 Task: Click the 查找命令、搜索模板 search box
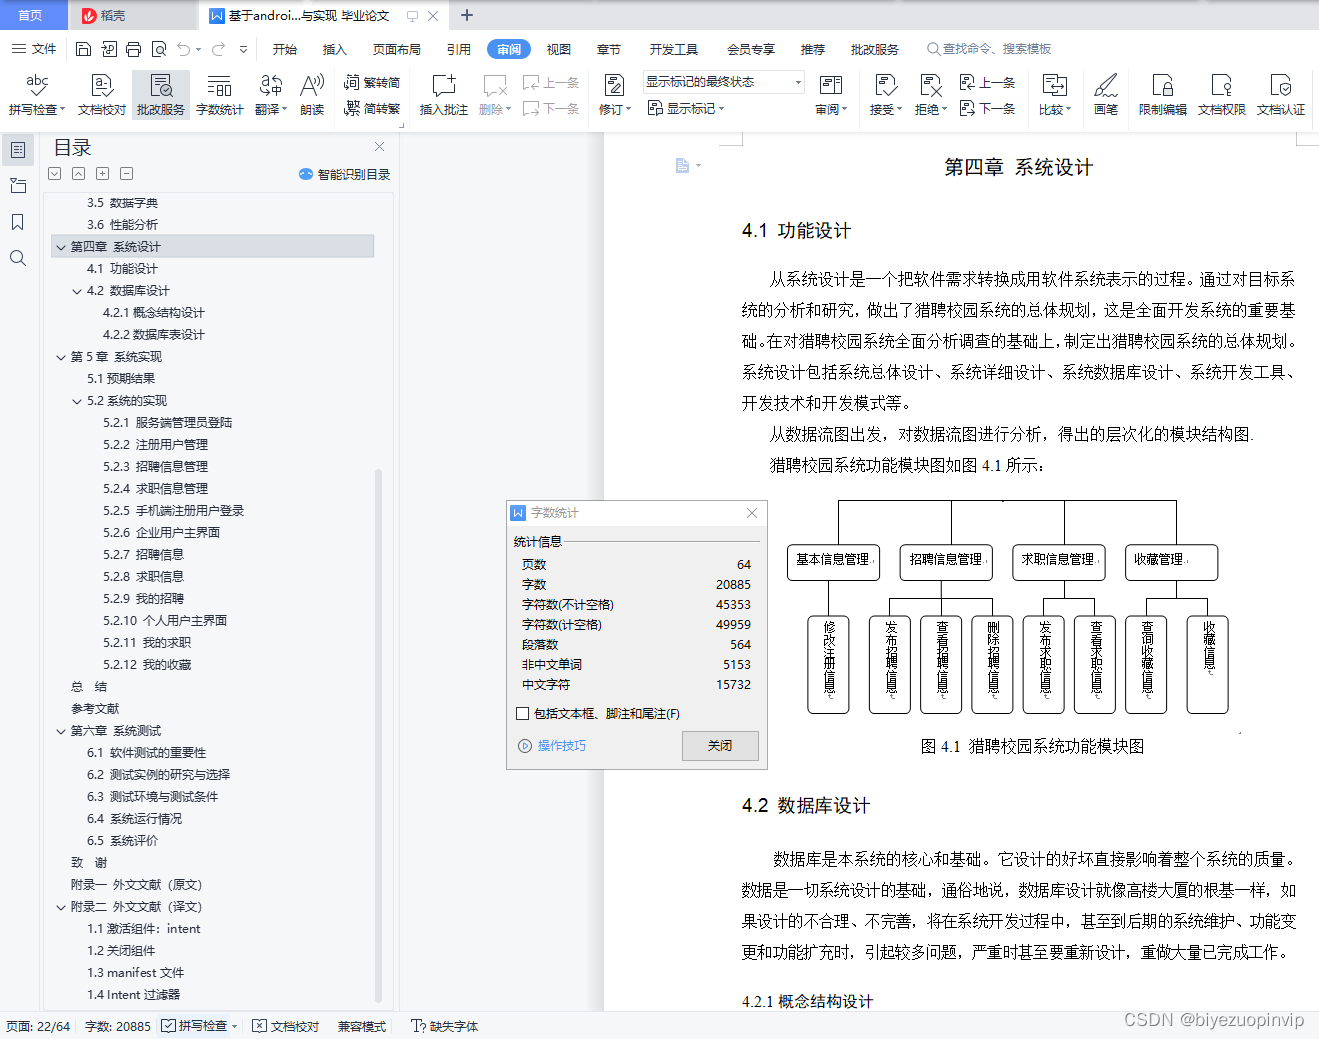[990, 49]
